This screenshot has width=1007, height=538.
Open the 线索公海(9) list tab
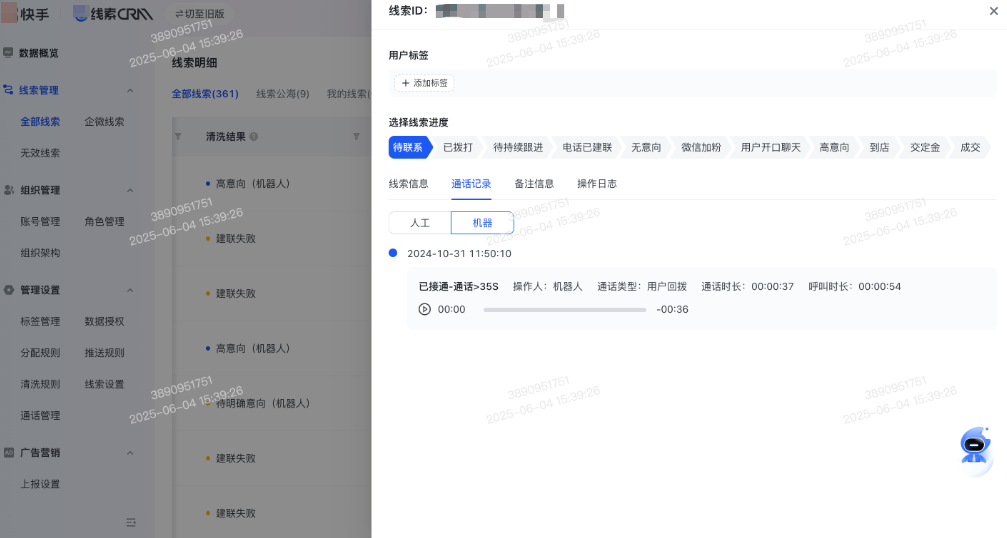pyautogui.click(x=283, y=94)
